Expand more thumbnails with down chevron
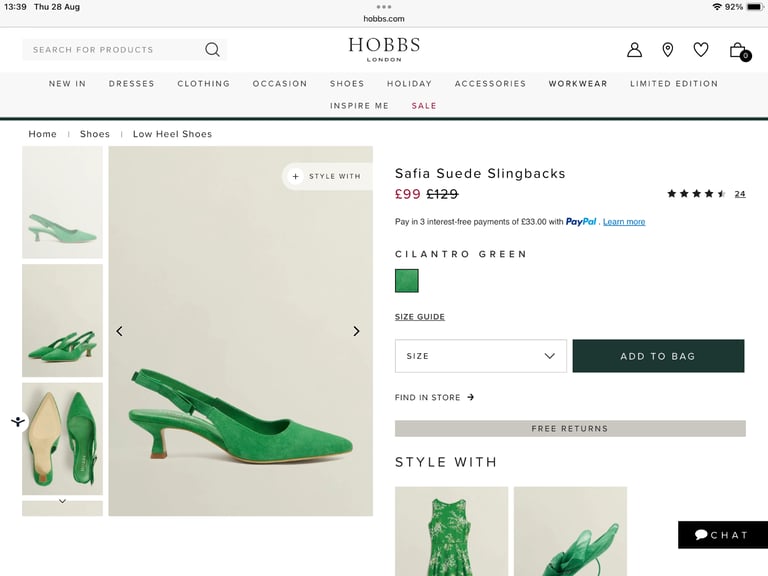Image resolution: width=768 pixels, height=576 pixels. pyautogui.click(x=62, y=501)
